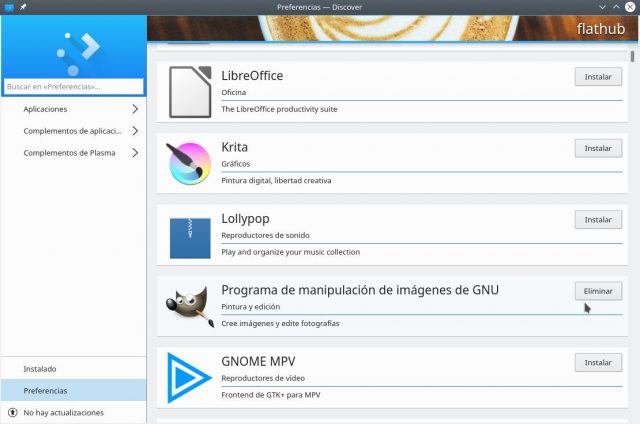Viewport: 640px width, 424px height.
Task: Open the Krita app title
Action: (235, 147)
